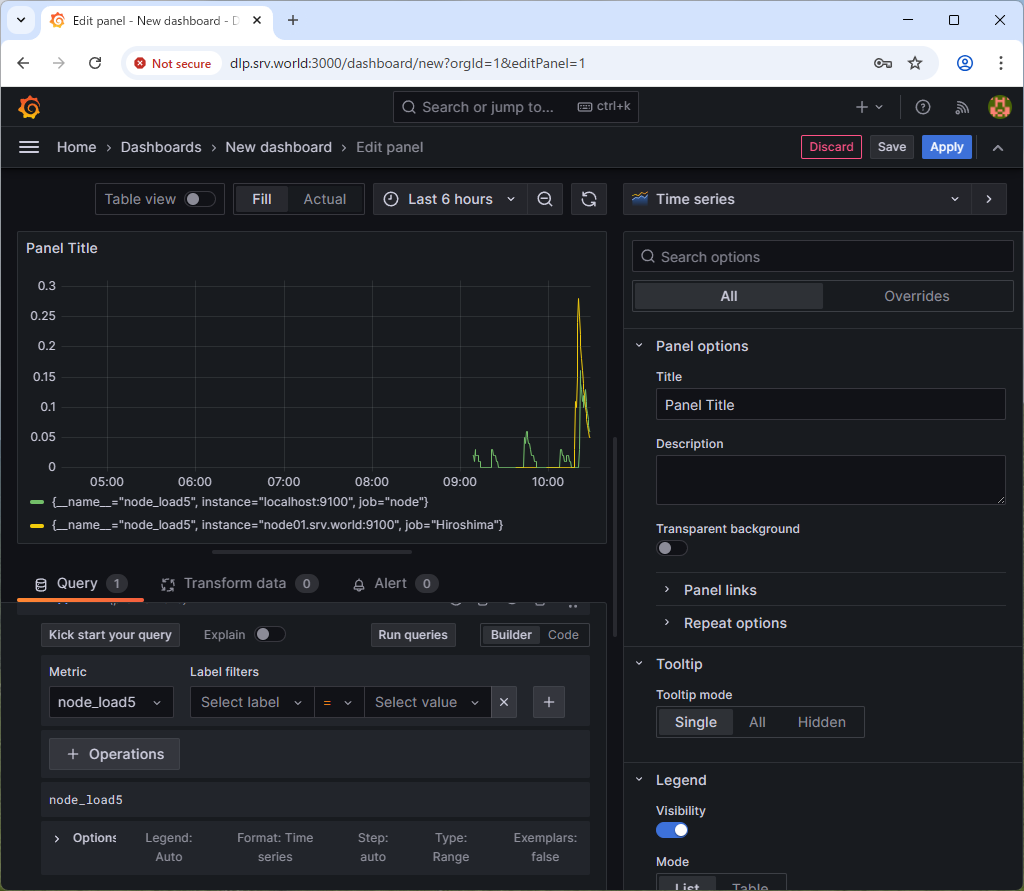The image size is (1024, 891).
Task: Switch to the Transform data tab
Action: point(239,584)
